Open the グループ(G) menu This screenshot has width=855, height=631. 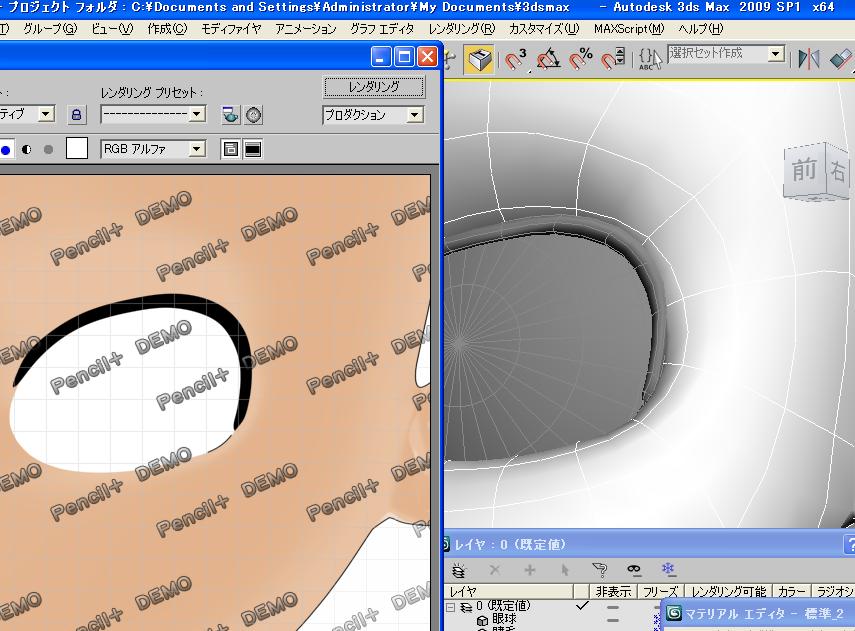click(50, 29)
